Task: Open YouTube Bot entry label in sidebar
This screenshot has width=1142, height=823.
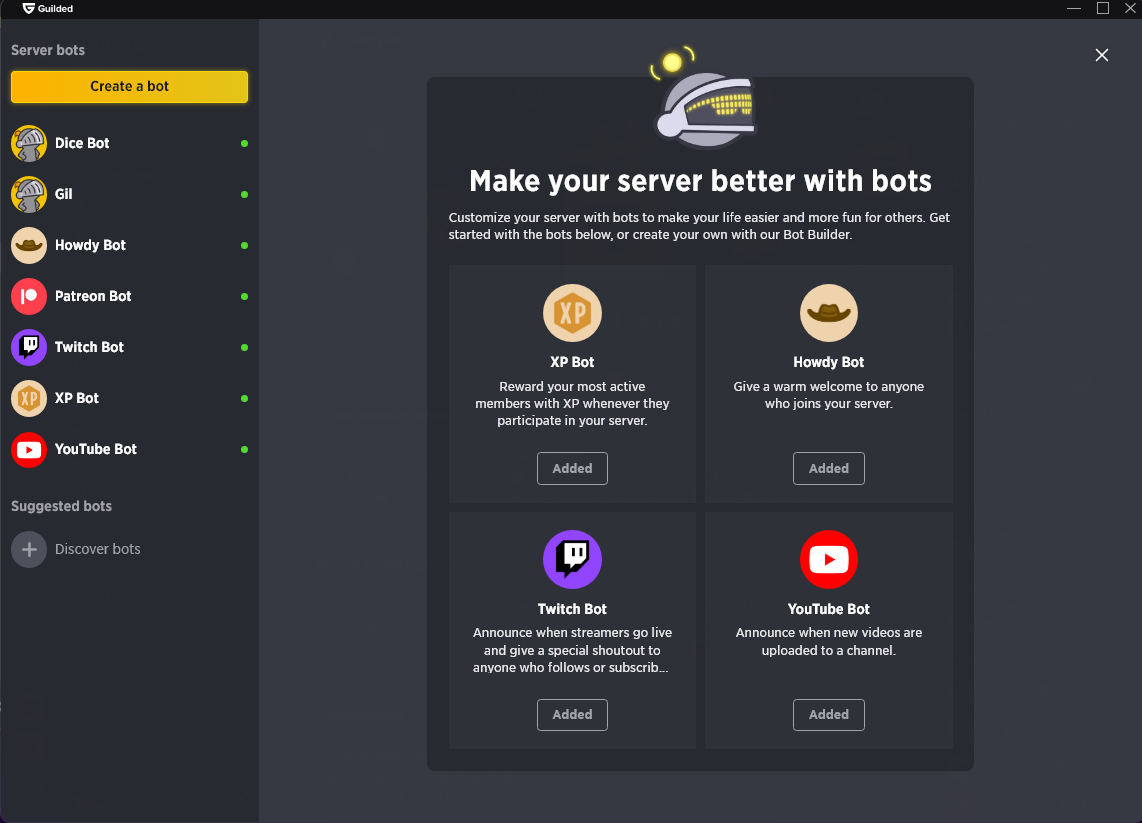Action: (96, 449)
